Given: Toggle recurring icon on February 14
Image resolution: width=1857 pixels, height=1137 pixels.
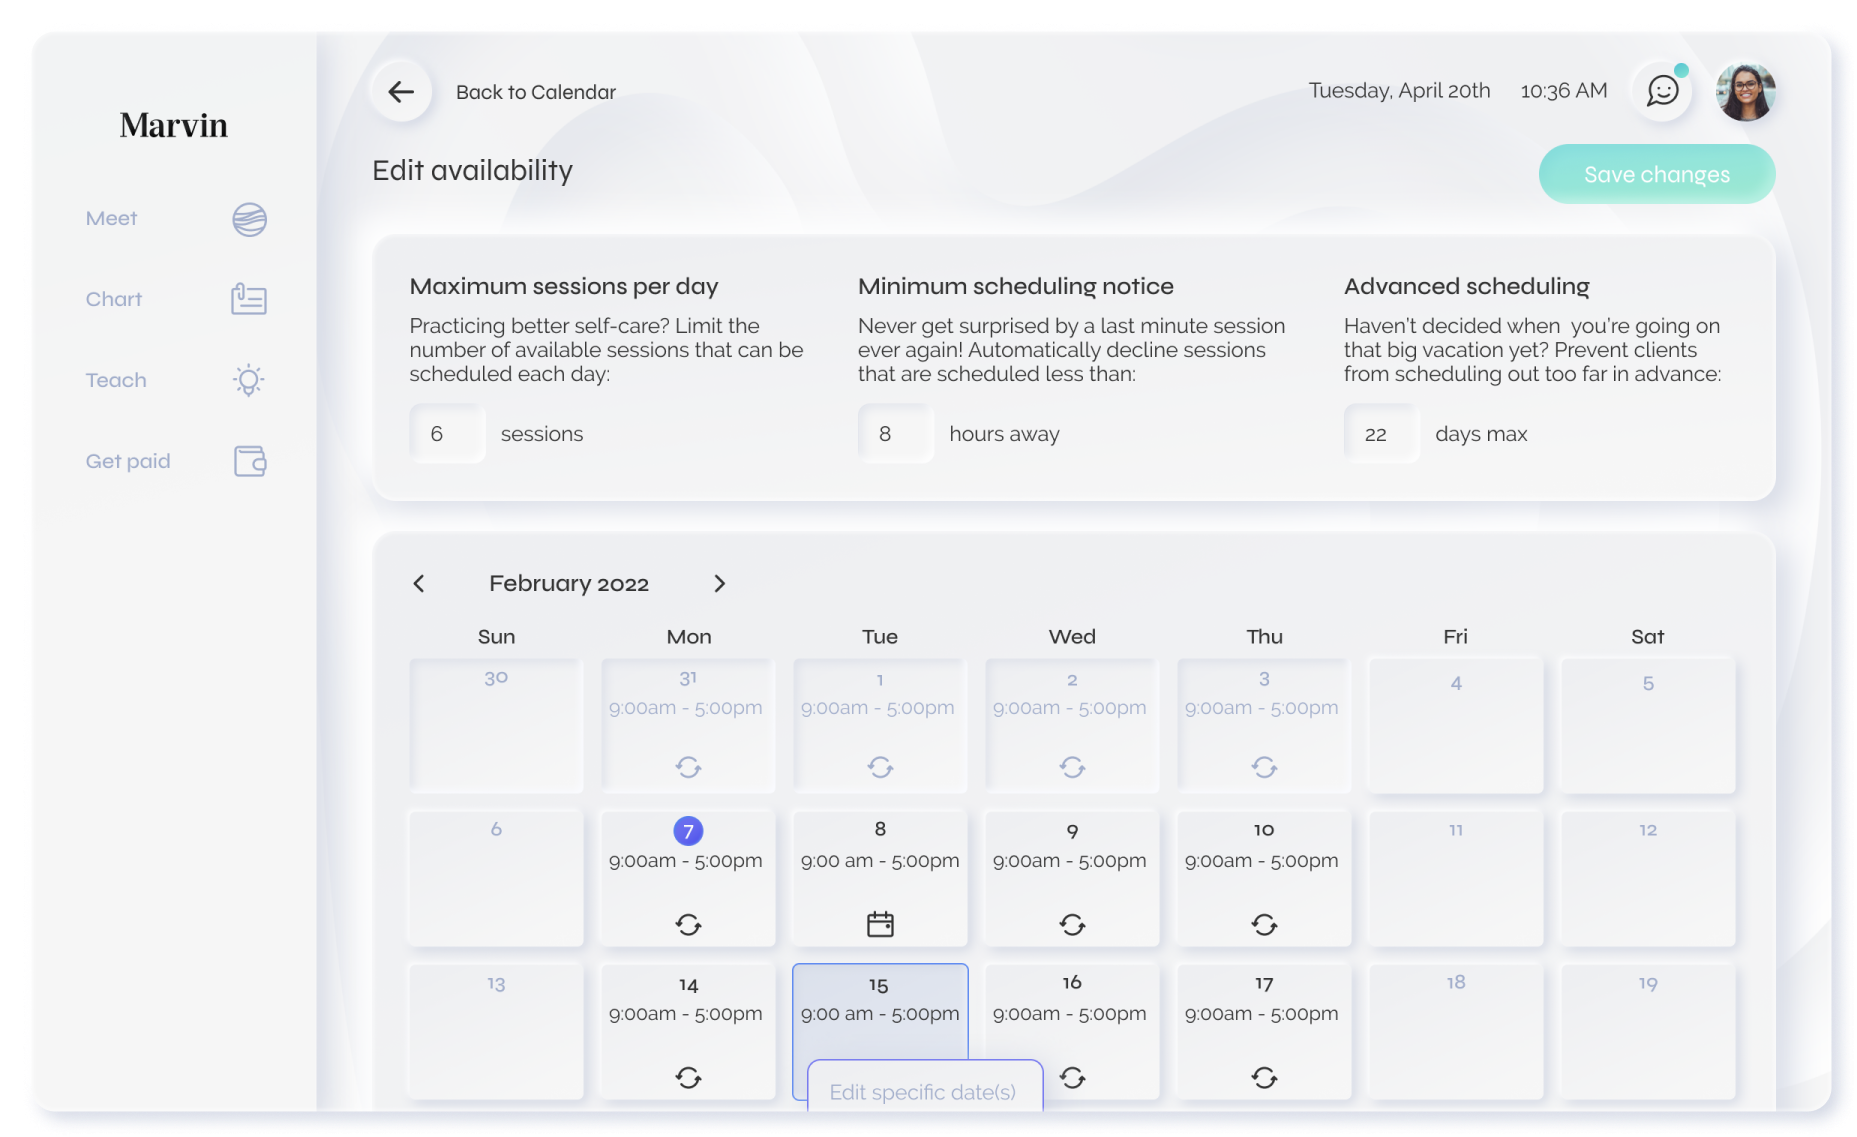Looking at the screenshot, I should coord(688,1077).
